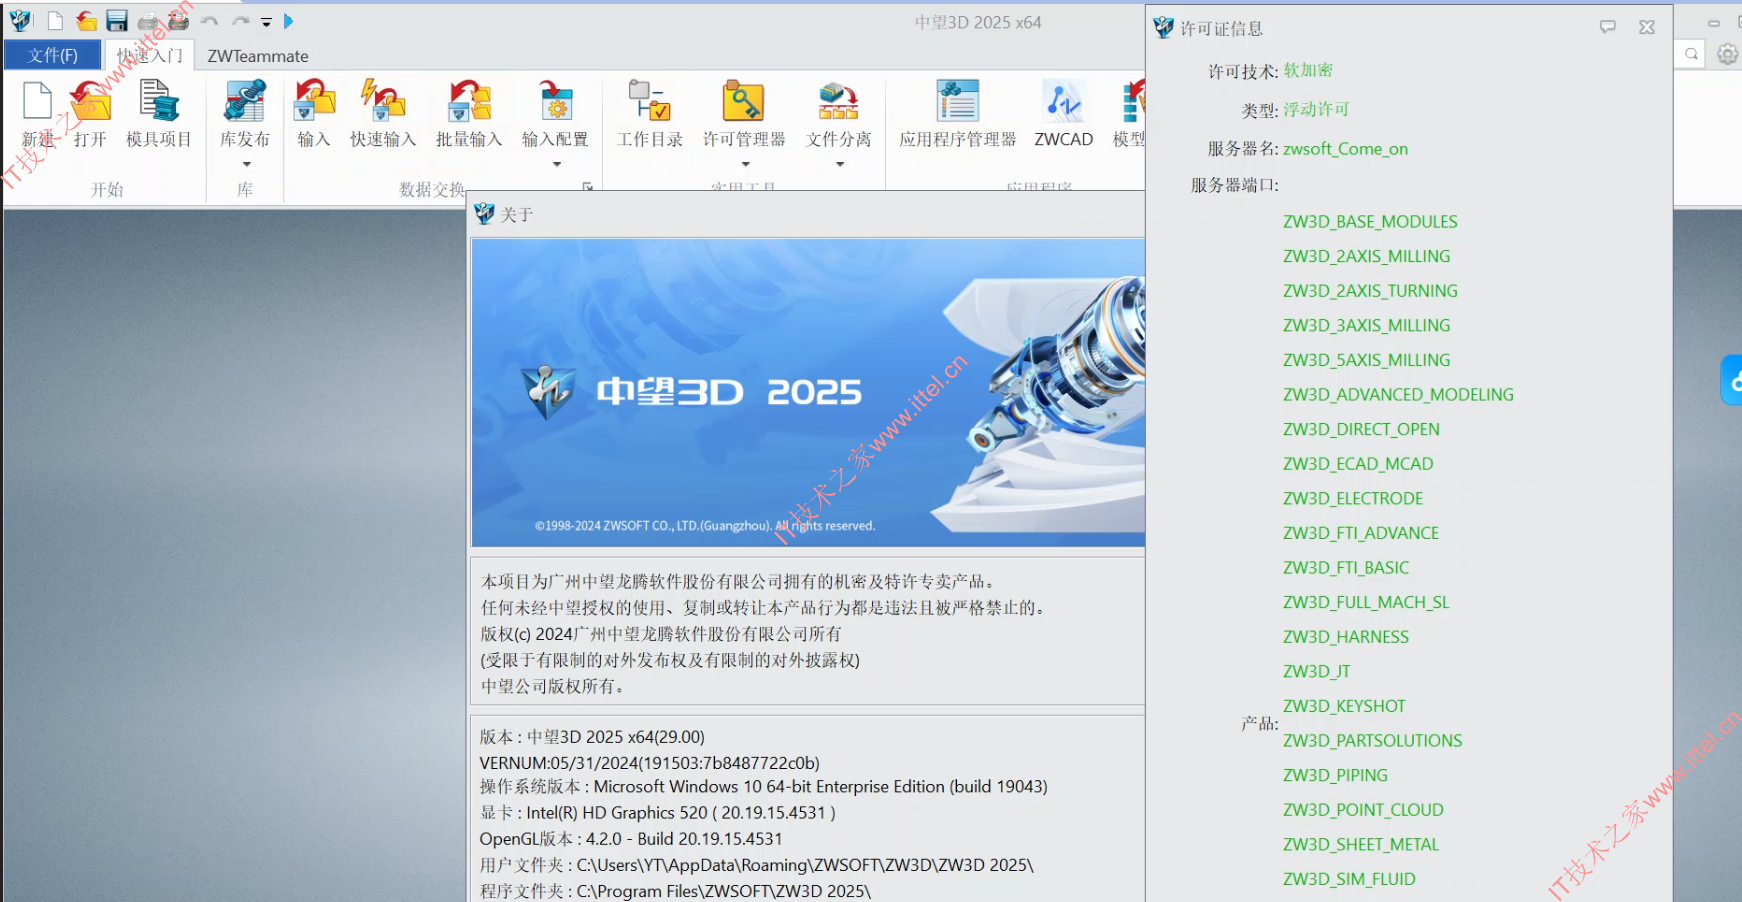Click the 中望3D 2025 splash image in About dialog
This screenshot has width=1742, height=902.
(x=808, y=392)
